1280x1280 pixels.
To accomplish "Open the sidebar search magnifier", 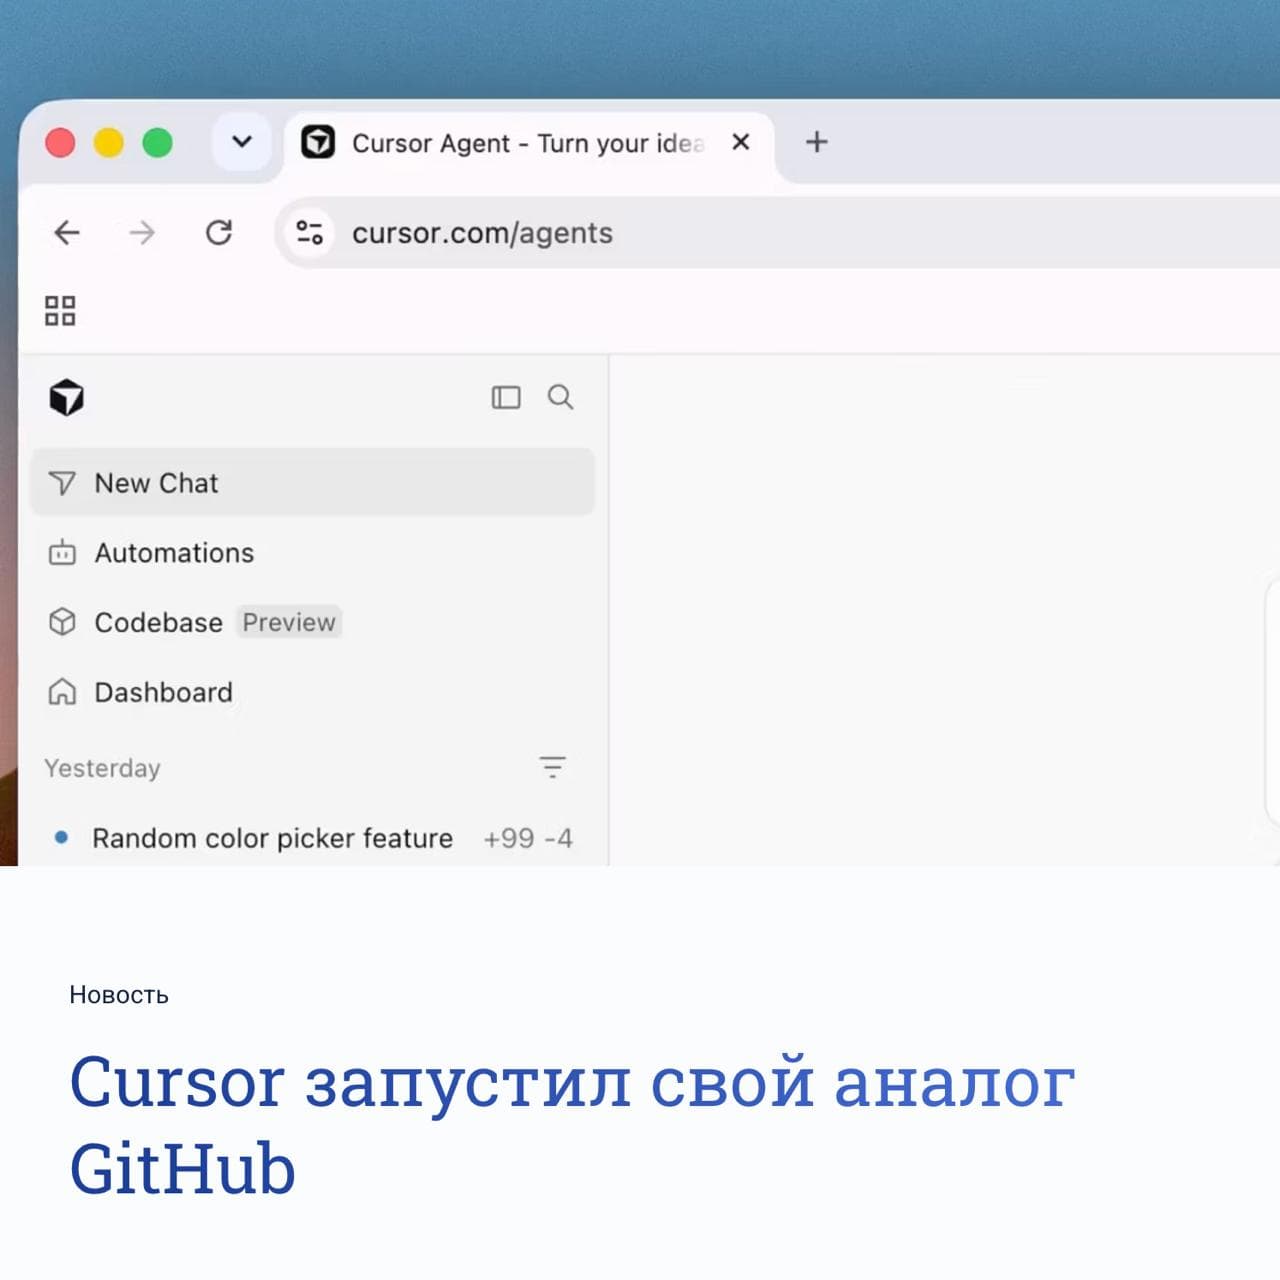I will (561, 397).
